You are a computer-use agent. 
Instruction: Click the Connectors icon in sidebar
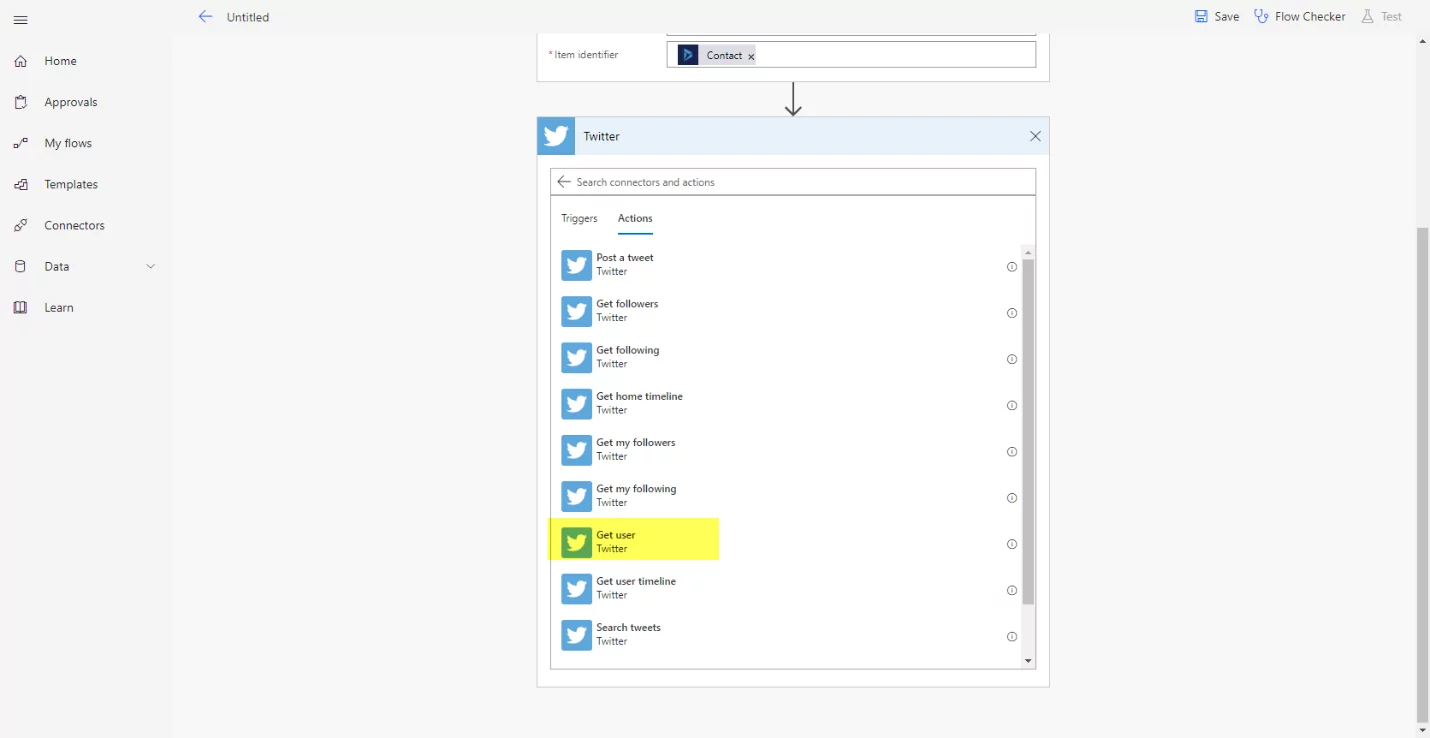[20, 225]
